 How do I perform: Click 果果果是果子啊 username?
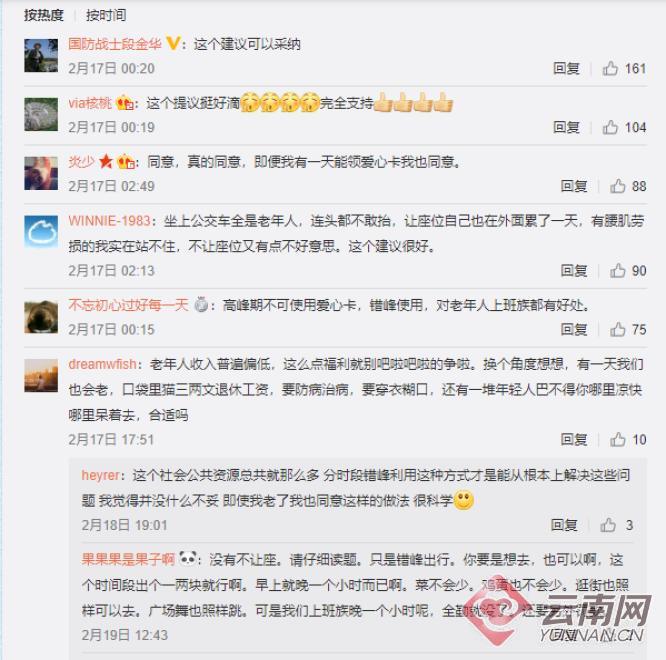pyautogui.click(x=128, y=559)
